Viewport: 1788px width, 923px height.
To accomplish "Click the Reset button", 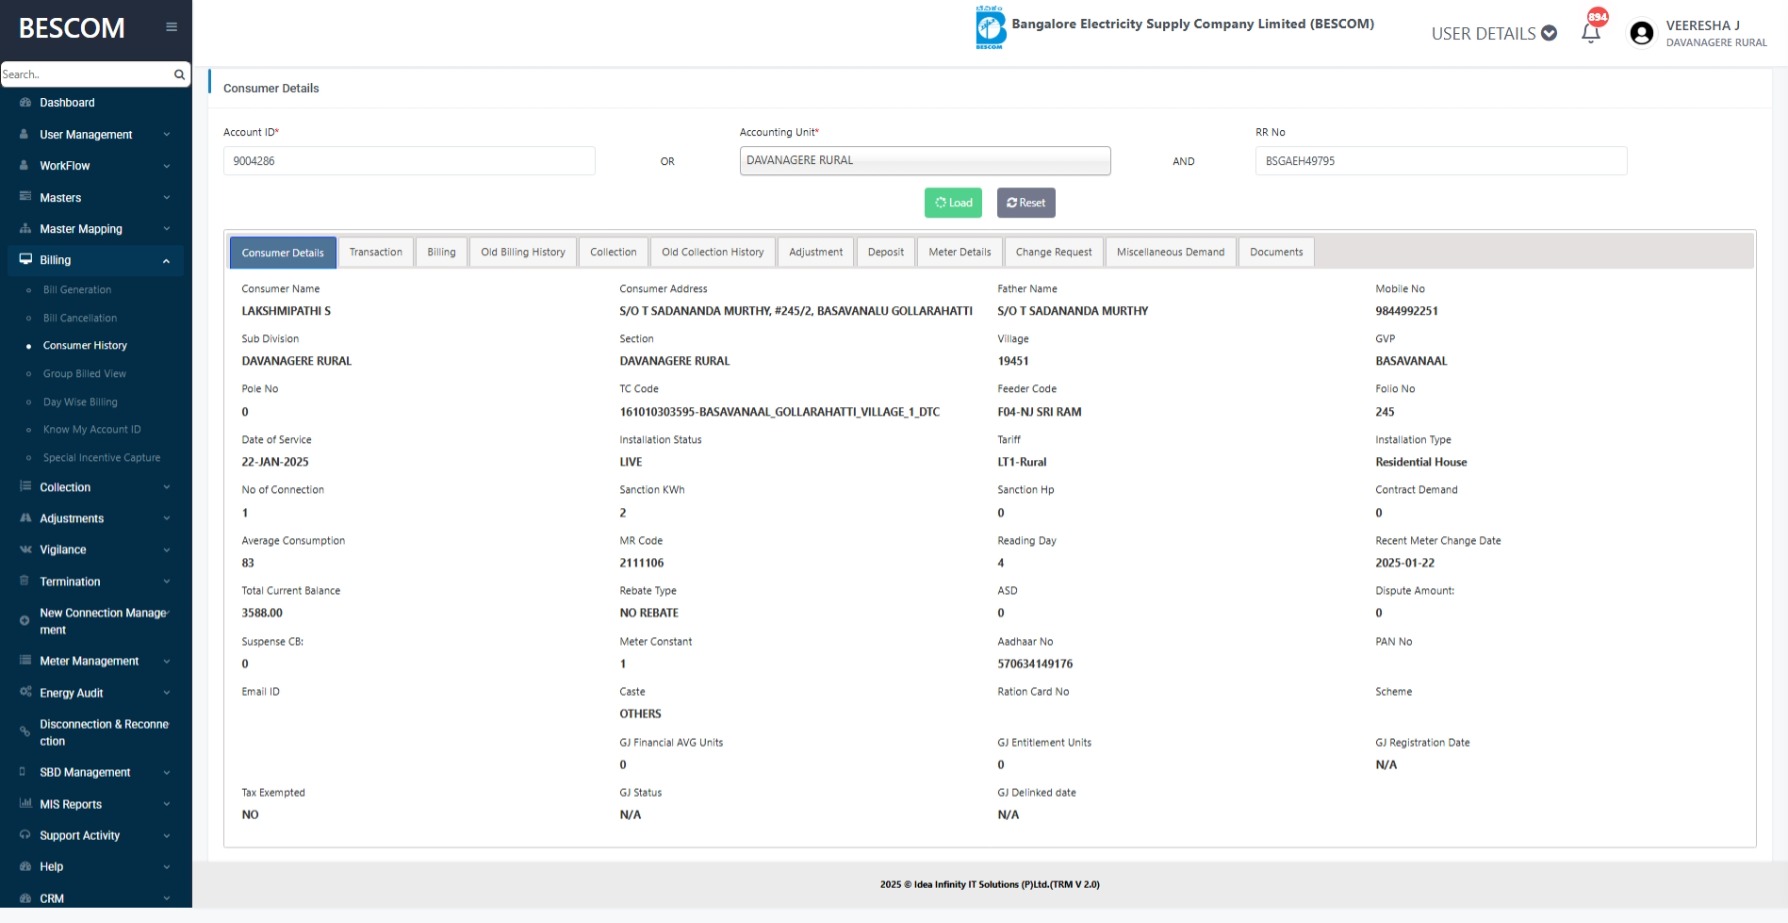I will [x=1026, y=203].
